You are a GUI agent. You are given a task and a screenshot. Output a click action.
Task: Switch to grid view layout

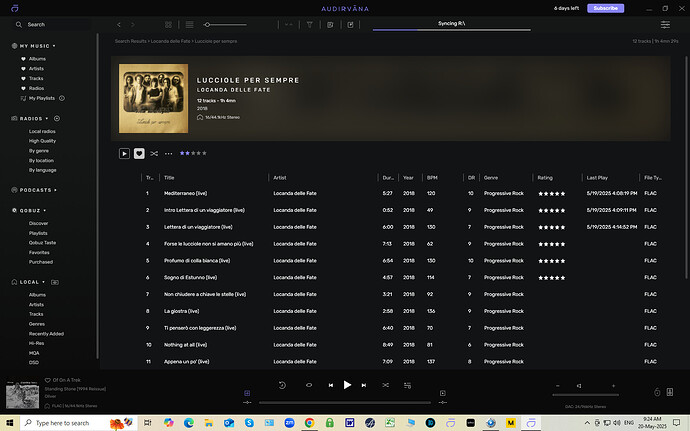click(168, 25)
